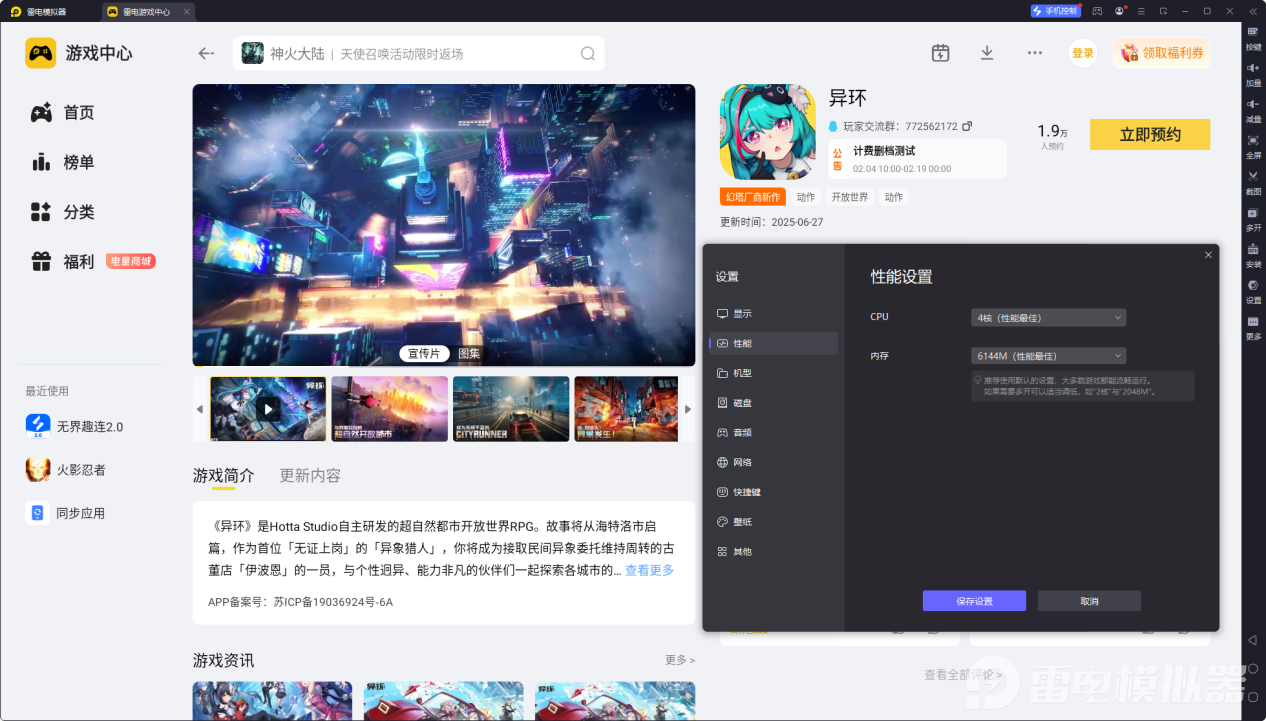Click the 手机控制 phone control button
Image resolution: width=1266 pixels, height=721 pixels.
[x=1055, y=11]
